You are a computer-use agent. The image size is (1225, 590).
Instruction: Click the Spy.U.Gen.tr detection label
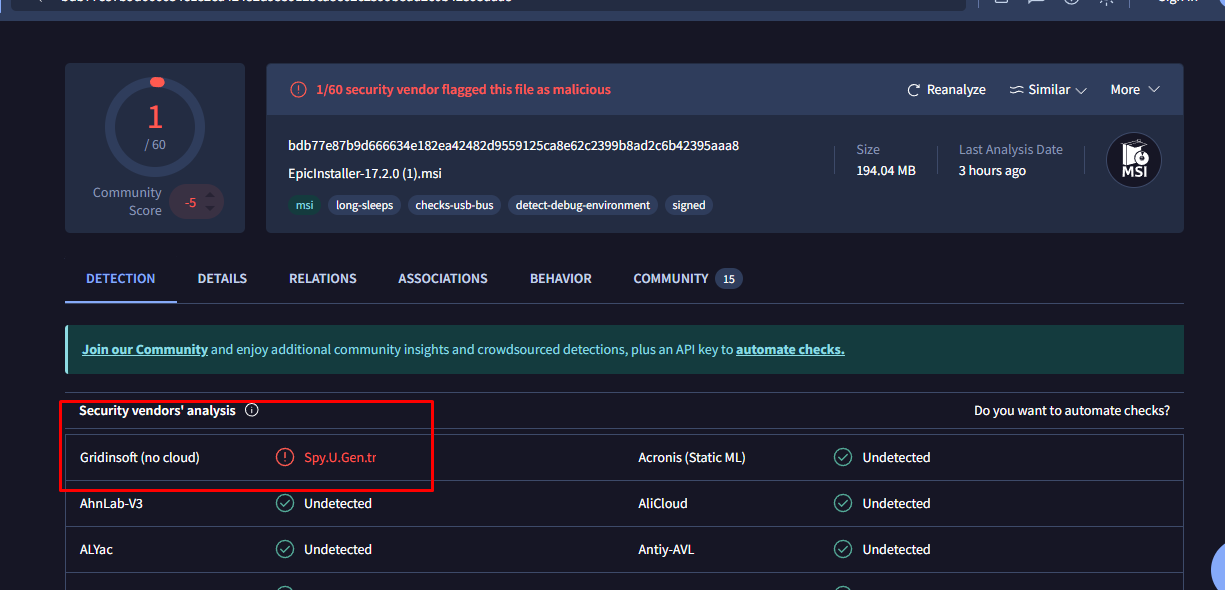tap(340, 458)
